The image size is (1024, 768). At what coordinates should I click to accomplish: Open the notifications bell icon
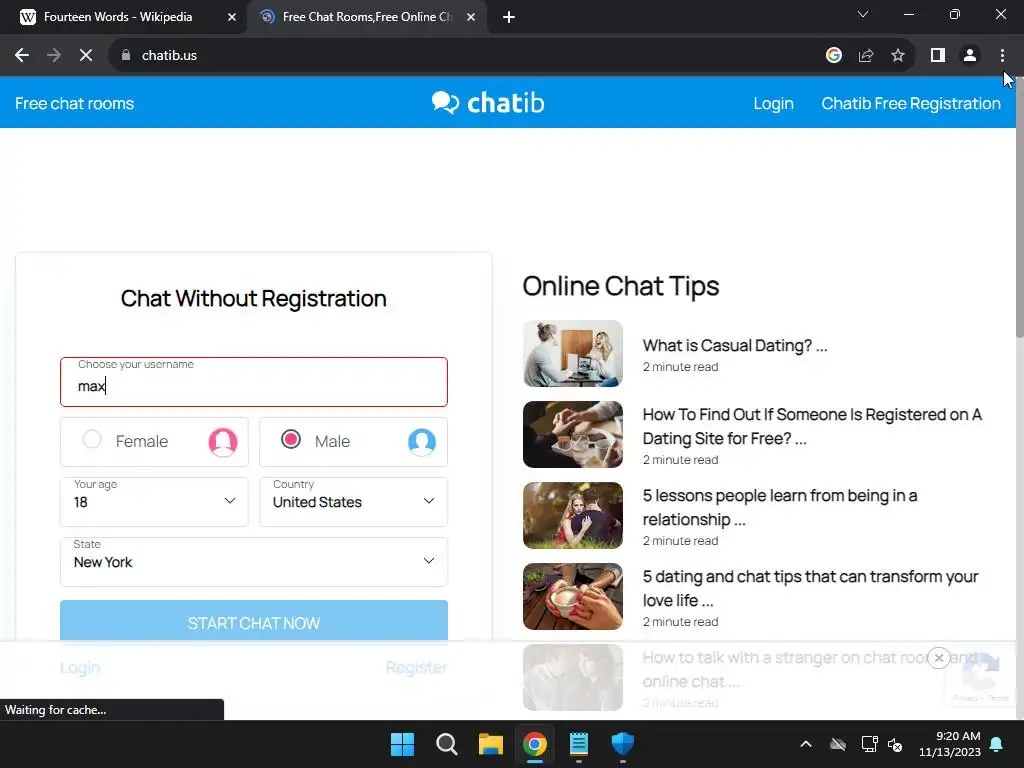coord(997,744)
